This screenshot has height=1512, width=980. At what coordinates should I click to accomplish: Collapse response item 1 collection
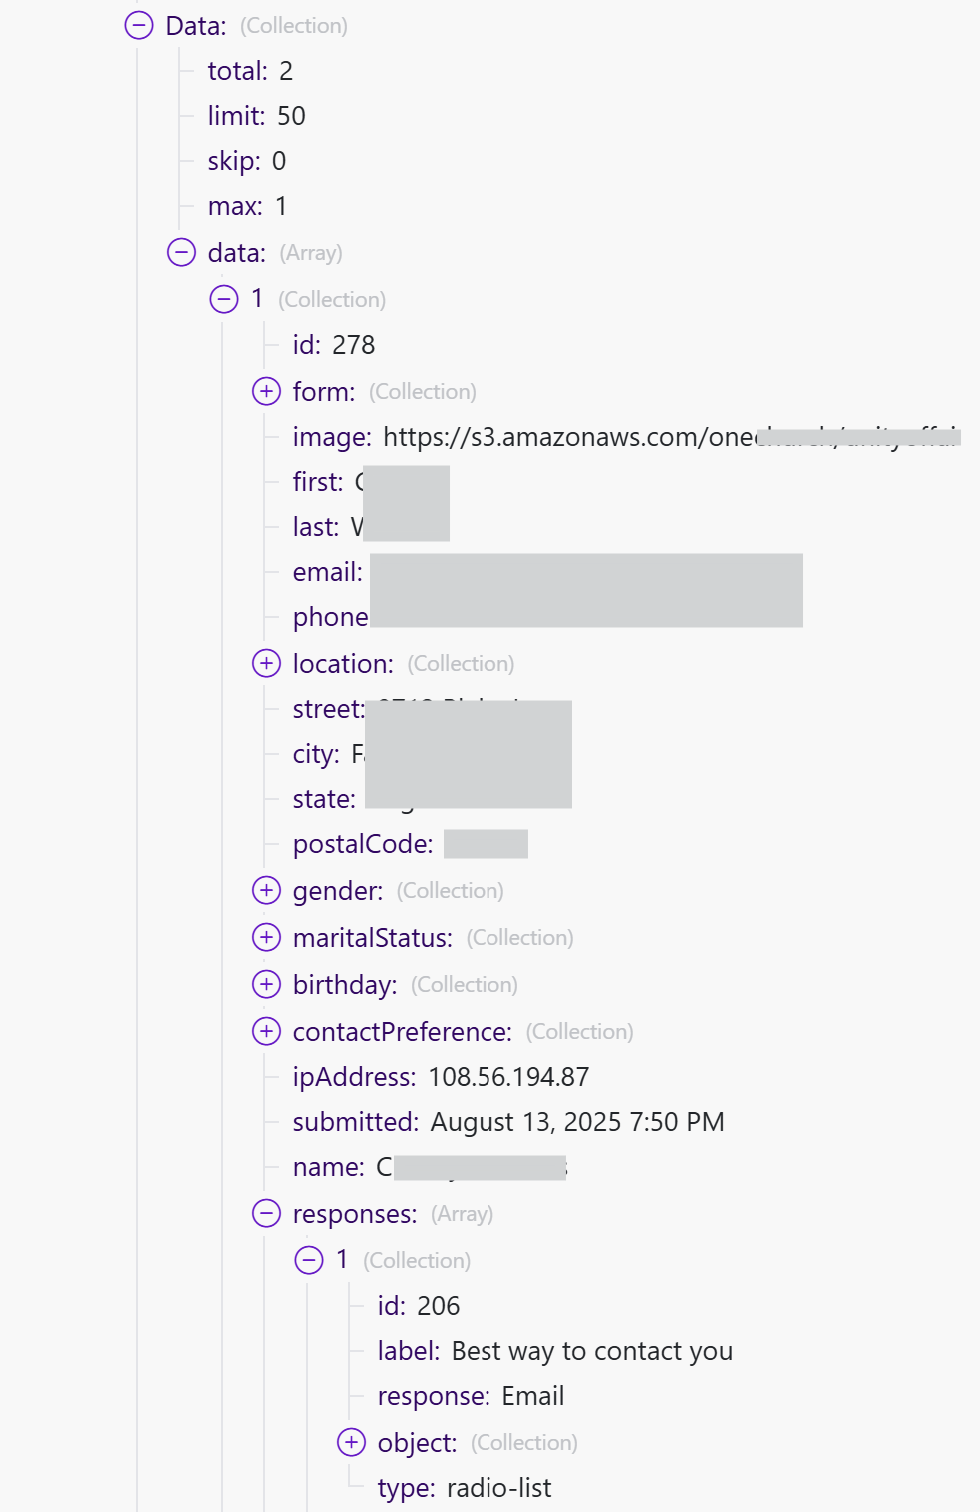(309, 1260)
